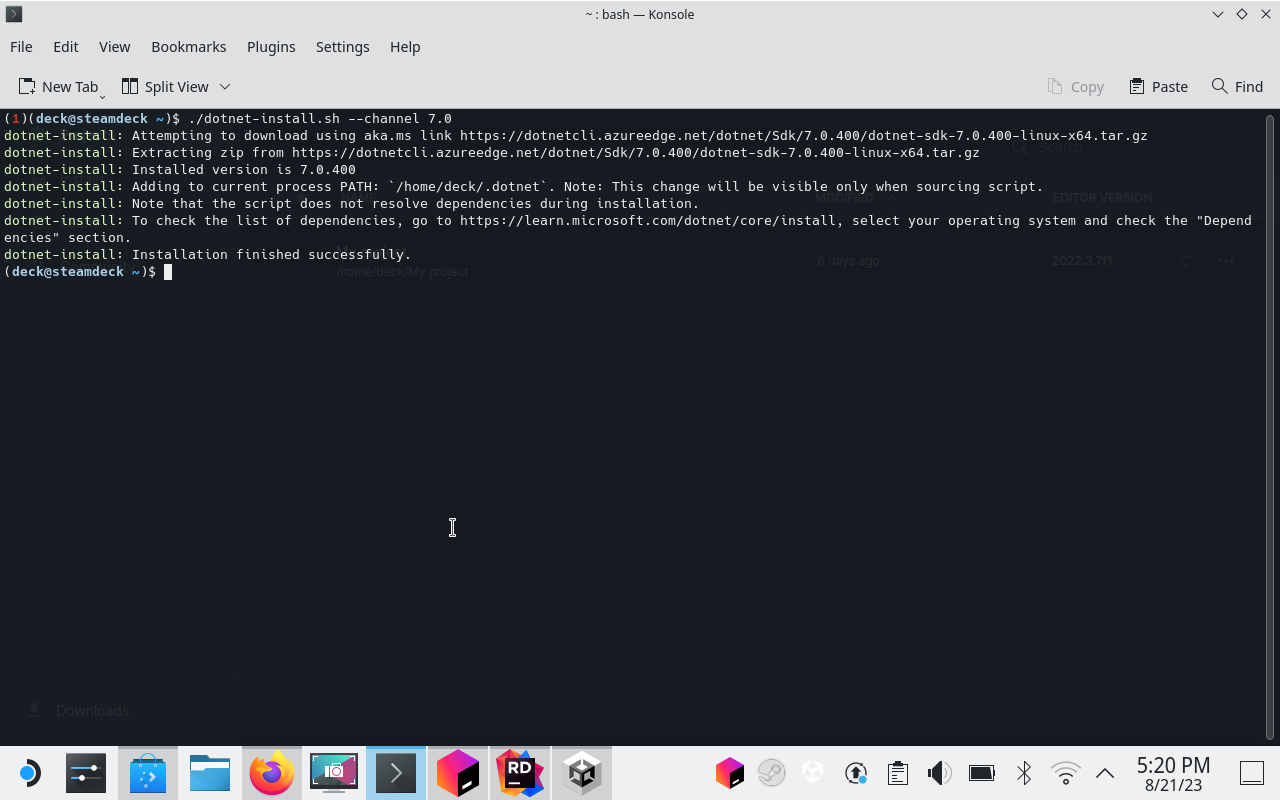Image resolution: width=1280 pixels, height=800 pixels.
Task: Click the Steam system tray icon
Action: [x=771, y=773]
